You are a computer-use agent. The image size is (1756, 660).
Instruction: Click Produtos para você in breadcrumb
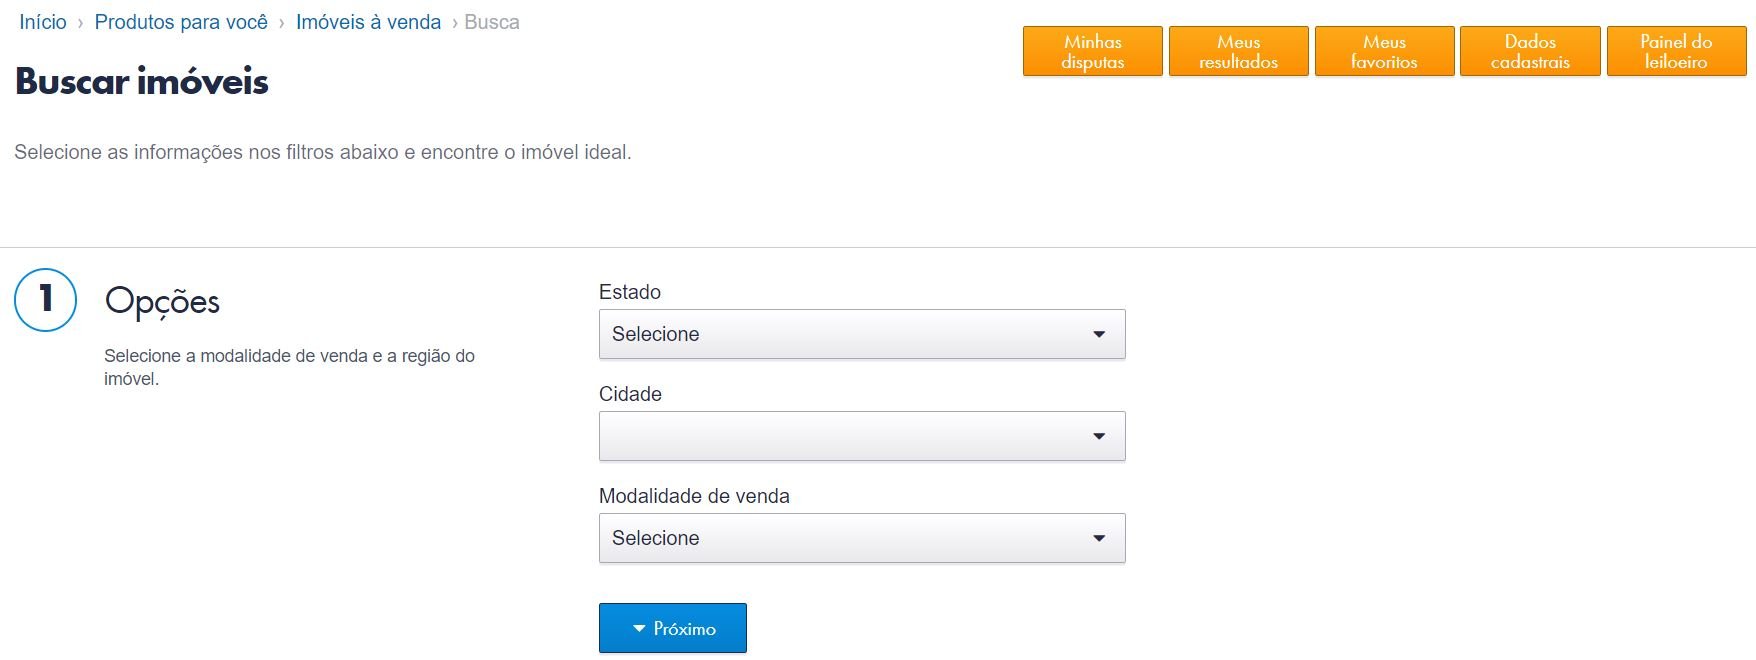(x=181, y=21)
